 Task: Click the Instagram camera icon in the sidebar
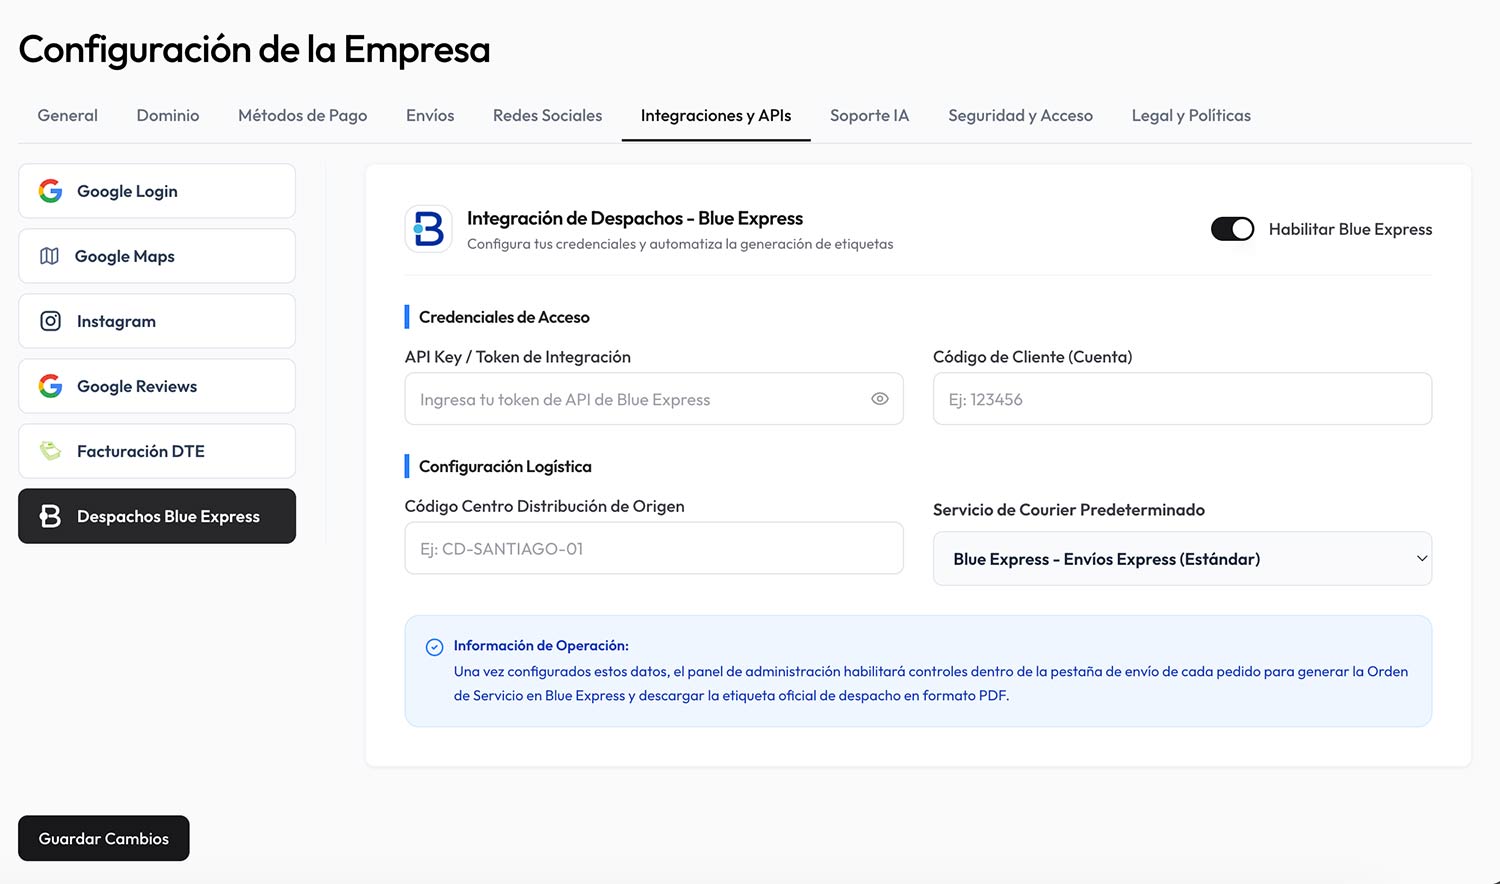50,321
